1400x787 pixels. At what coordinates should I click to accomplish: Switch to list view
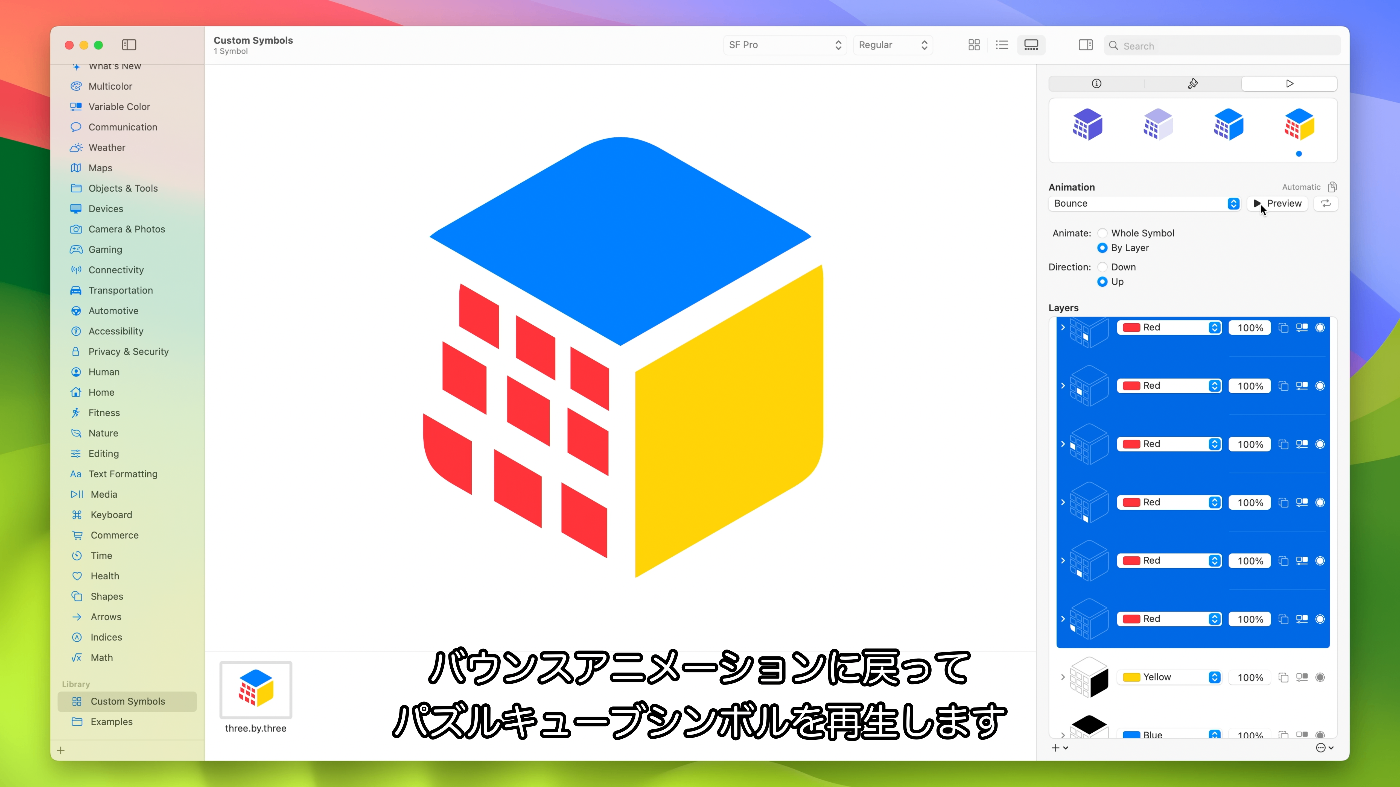click(1002, 45)
